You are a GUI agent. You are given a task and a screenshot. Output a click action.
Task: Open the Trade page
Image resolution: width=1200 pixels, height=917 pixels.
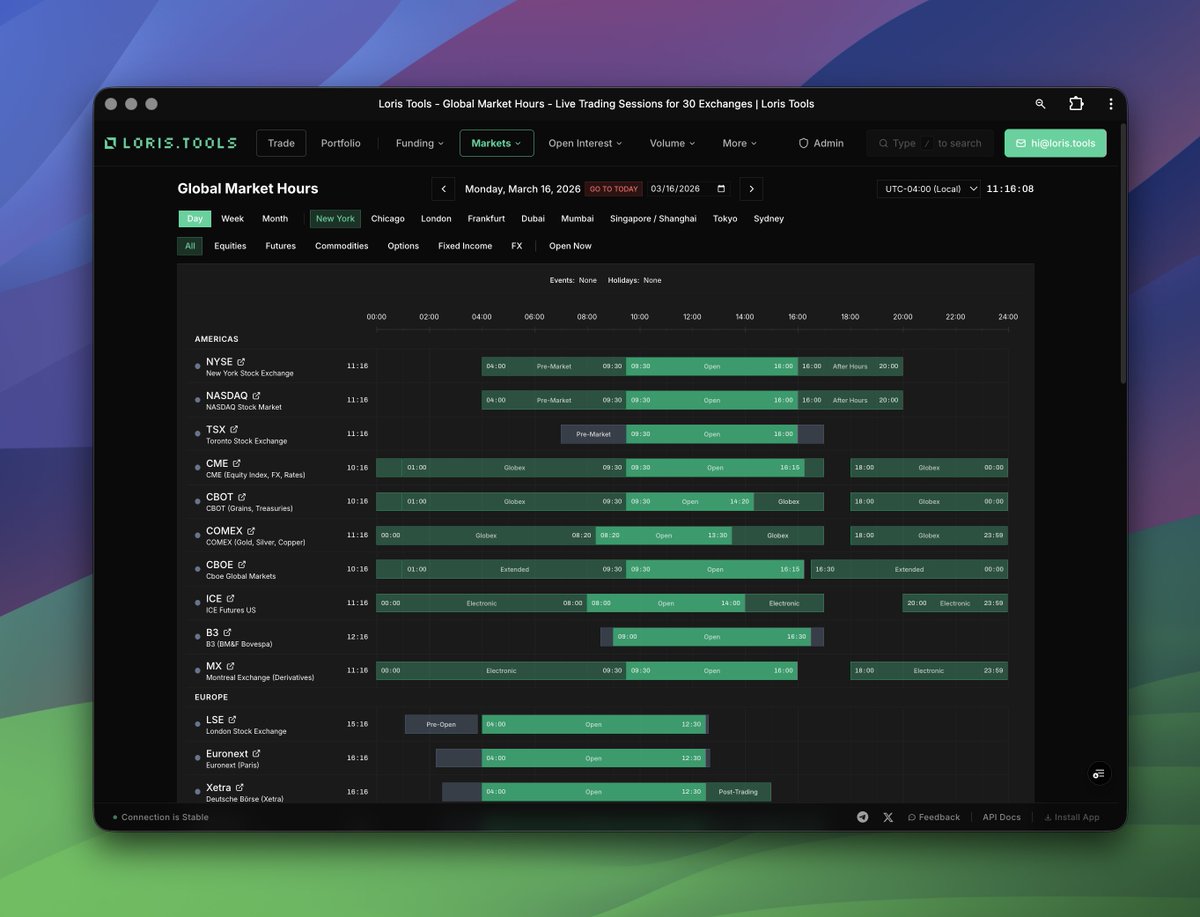281,143
